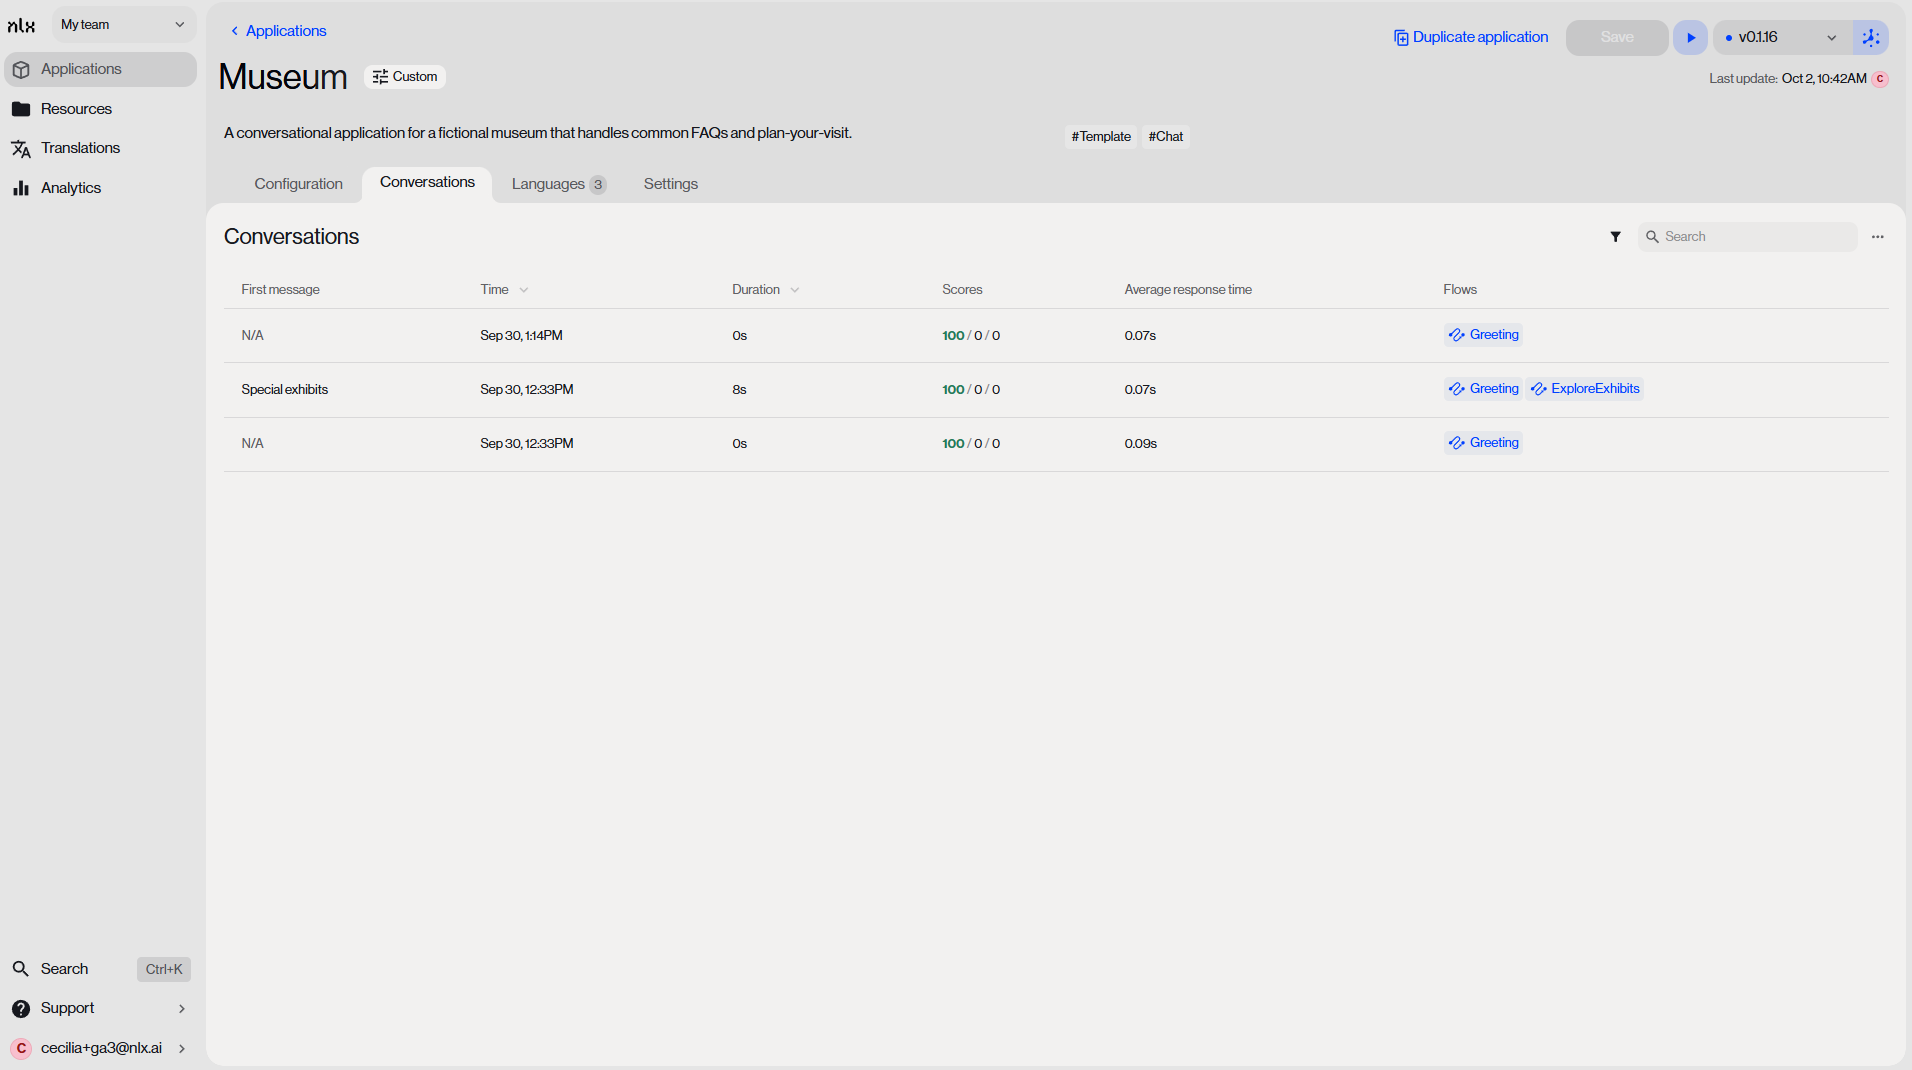Open the ExploreExhibits flow link
1912x1070 pixels.
click(x=1585, y=389)
